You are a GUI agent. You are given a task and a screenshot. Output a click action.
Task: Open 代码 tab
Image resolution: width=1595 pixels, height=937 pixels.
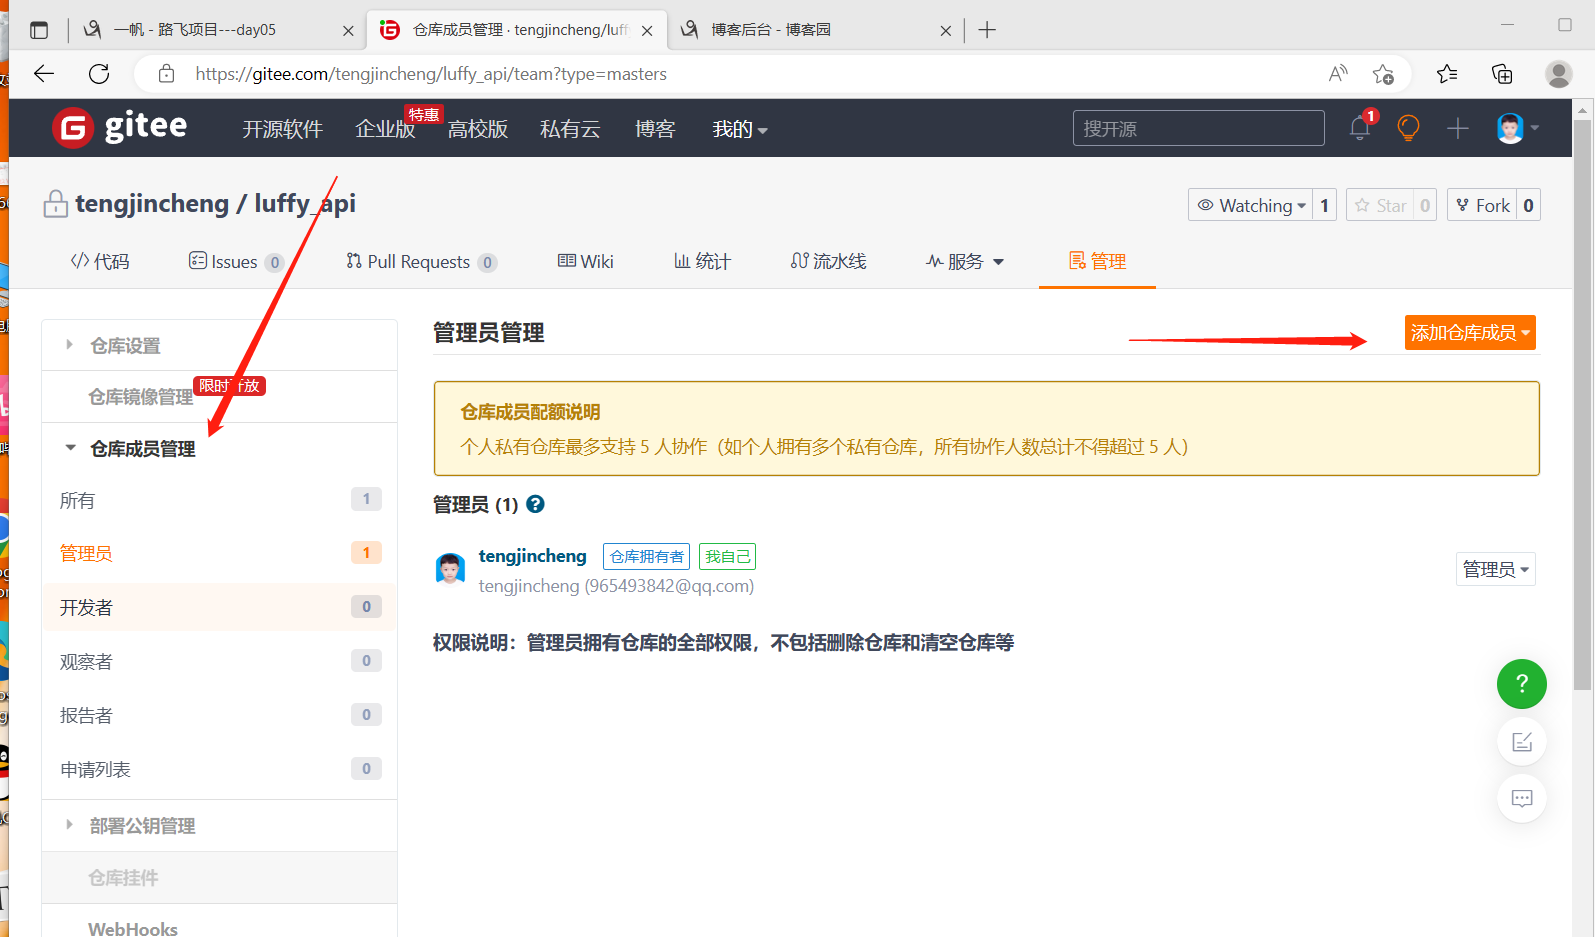point(100,261)
